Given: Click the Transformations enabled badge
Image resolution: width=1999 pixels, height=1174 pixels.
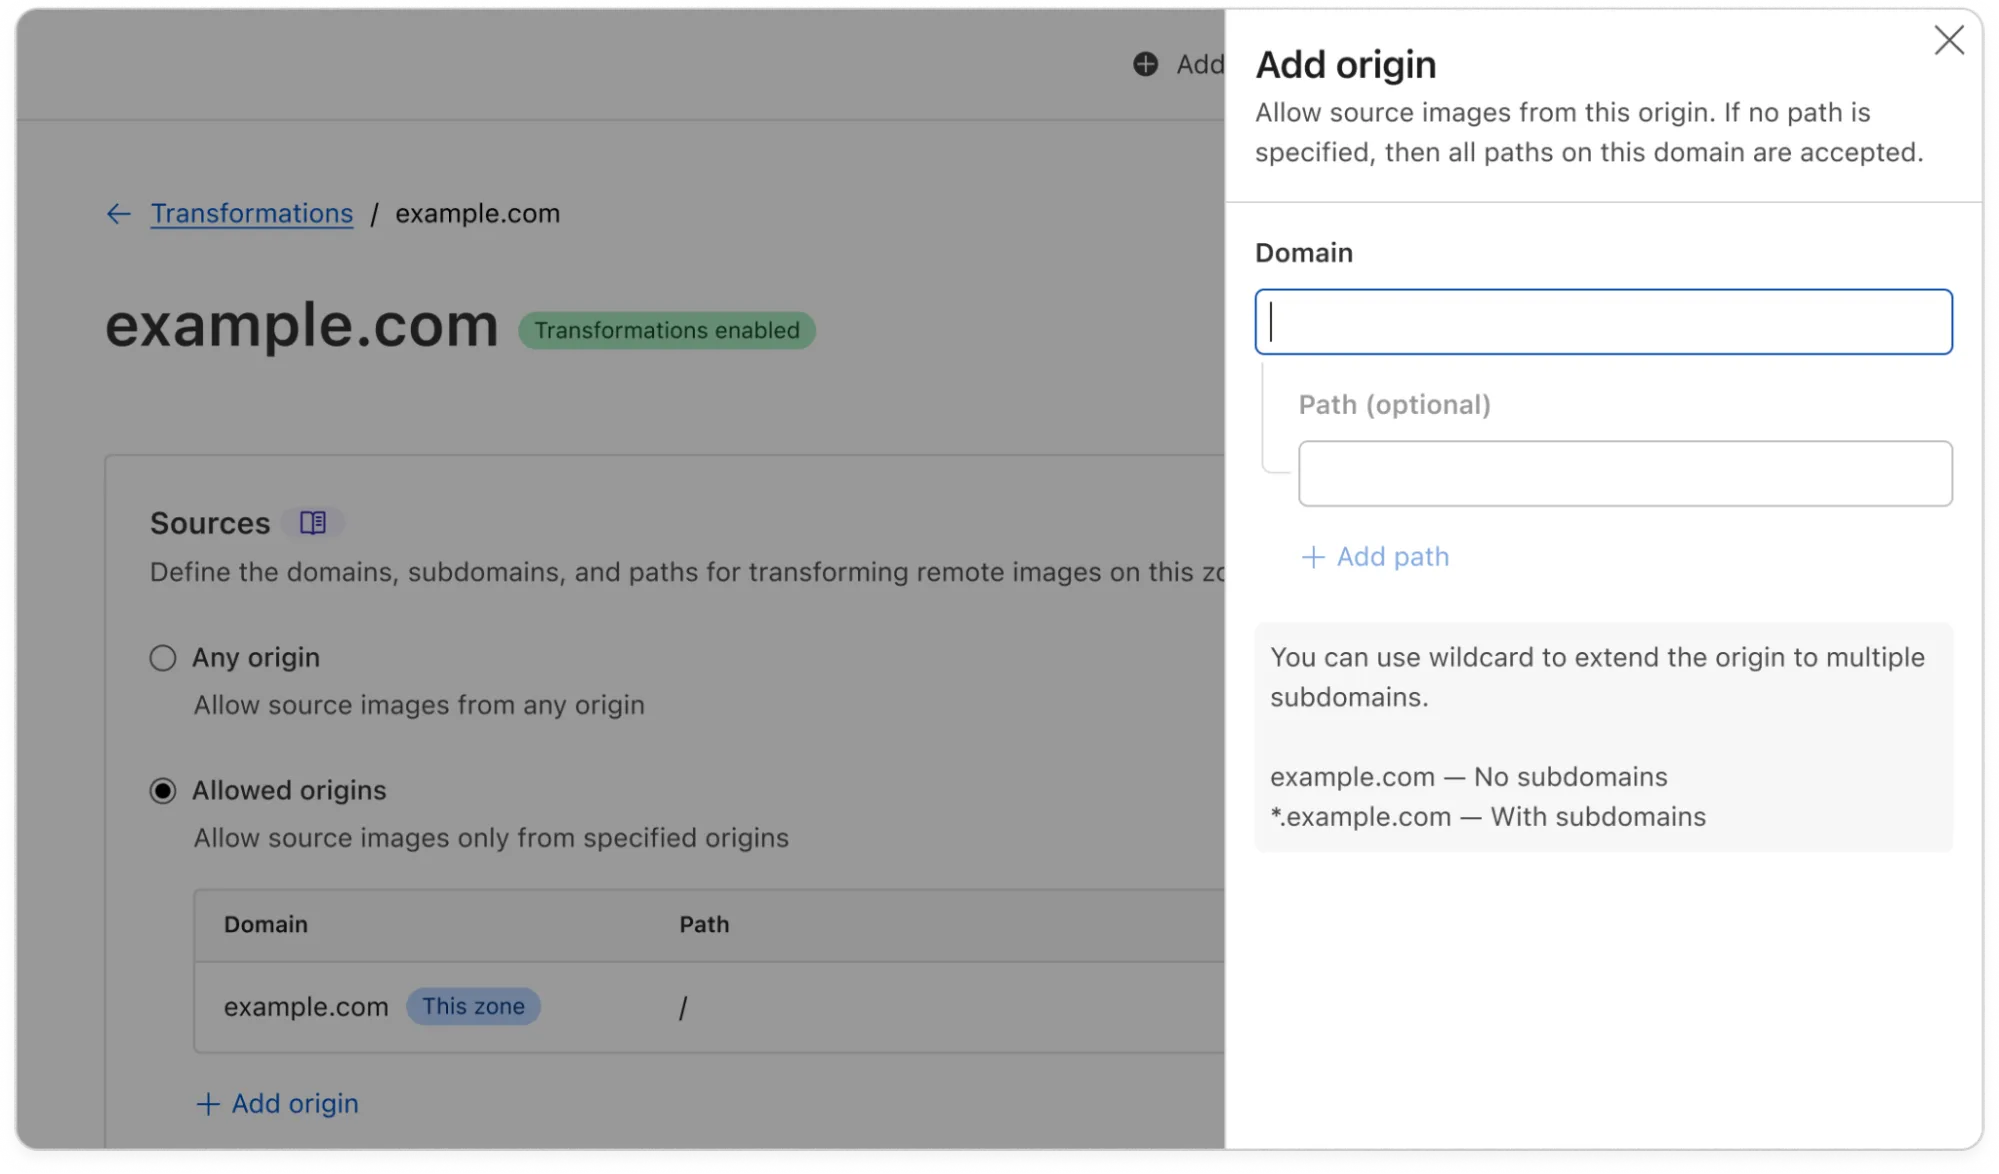Looking at the screenshot, I should pyautogui.click(x=666, y=330).
